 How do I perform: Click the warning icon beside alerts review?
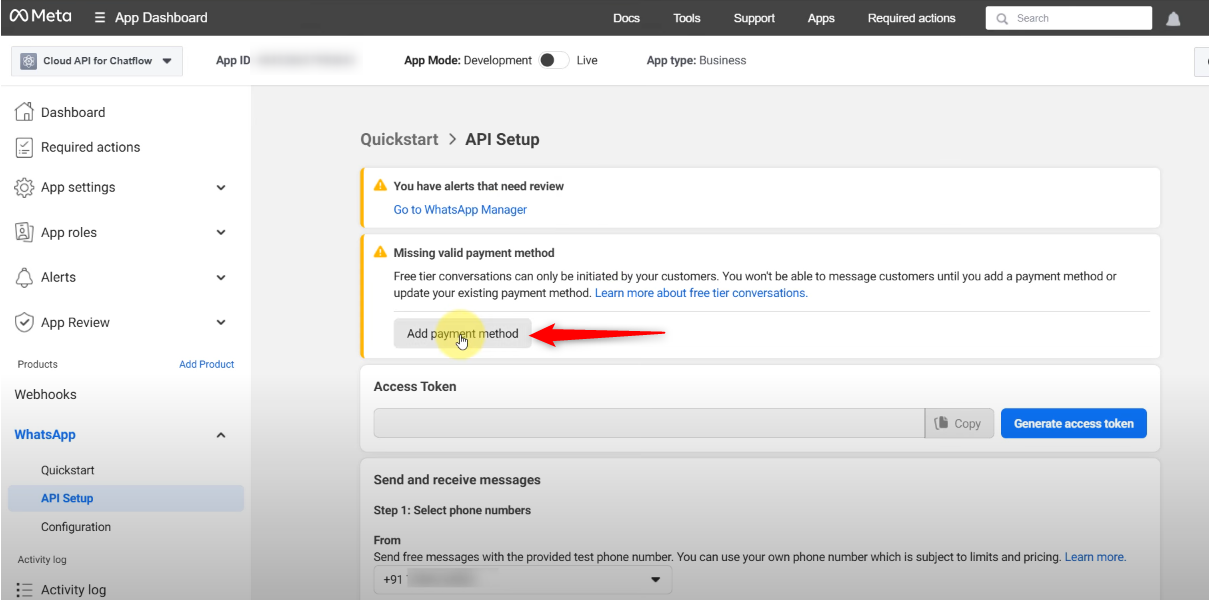click(x=380, y=186)
